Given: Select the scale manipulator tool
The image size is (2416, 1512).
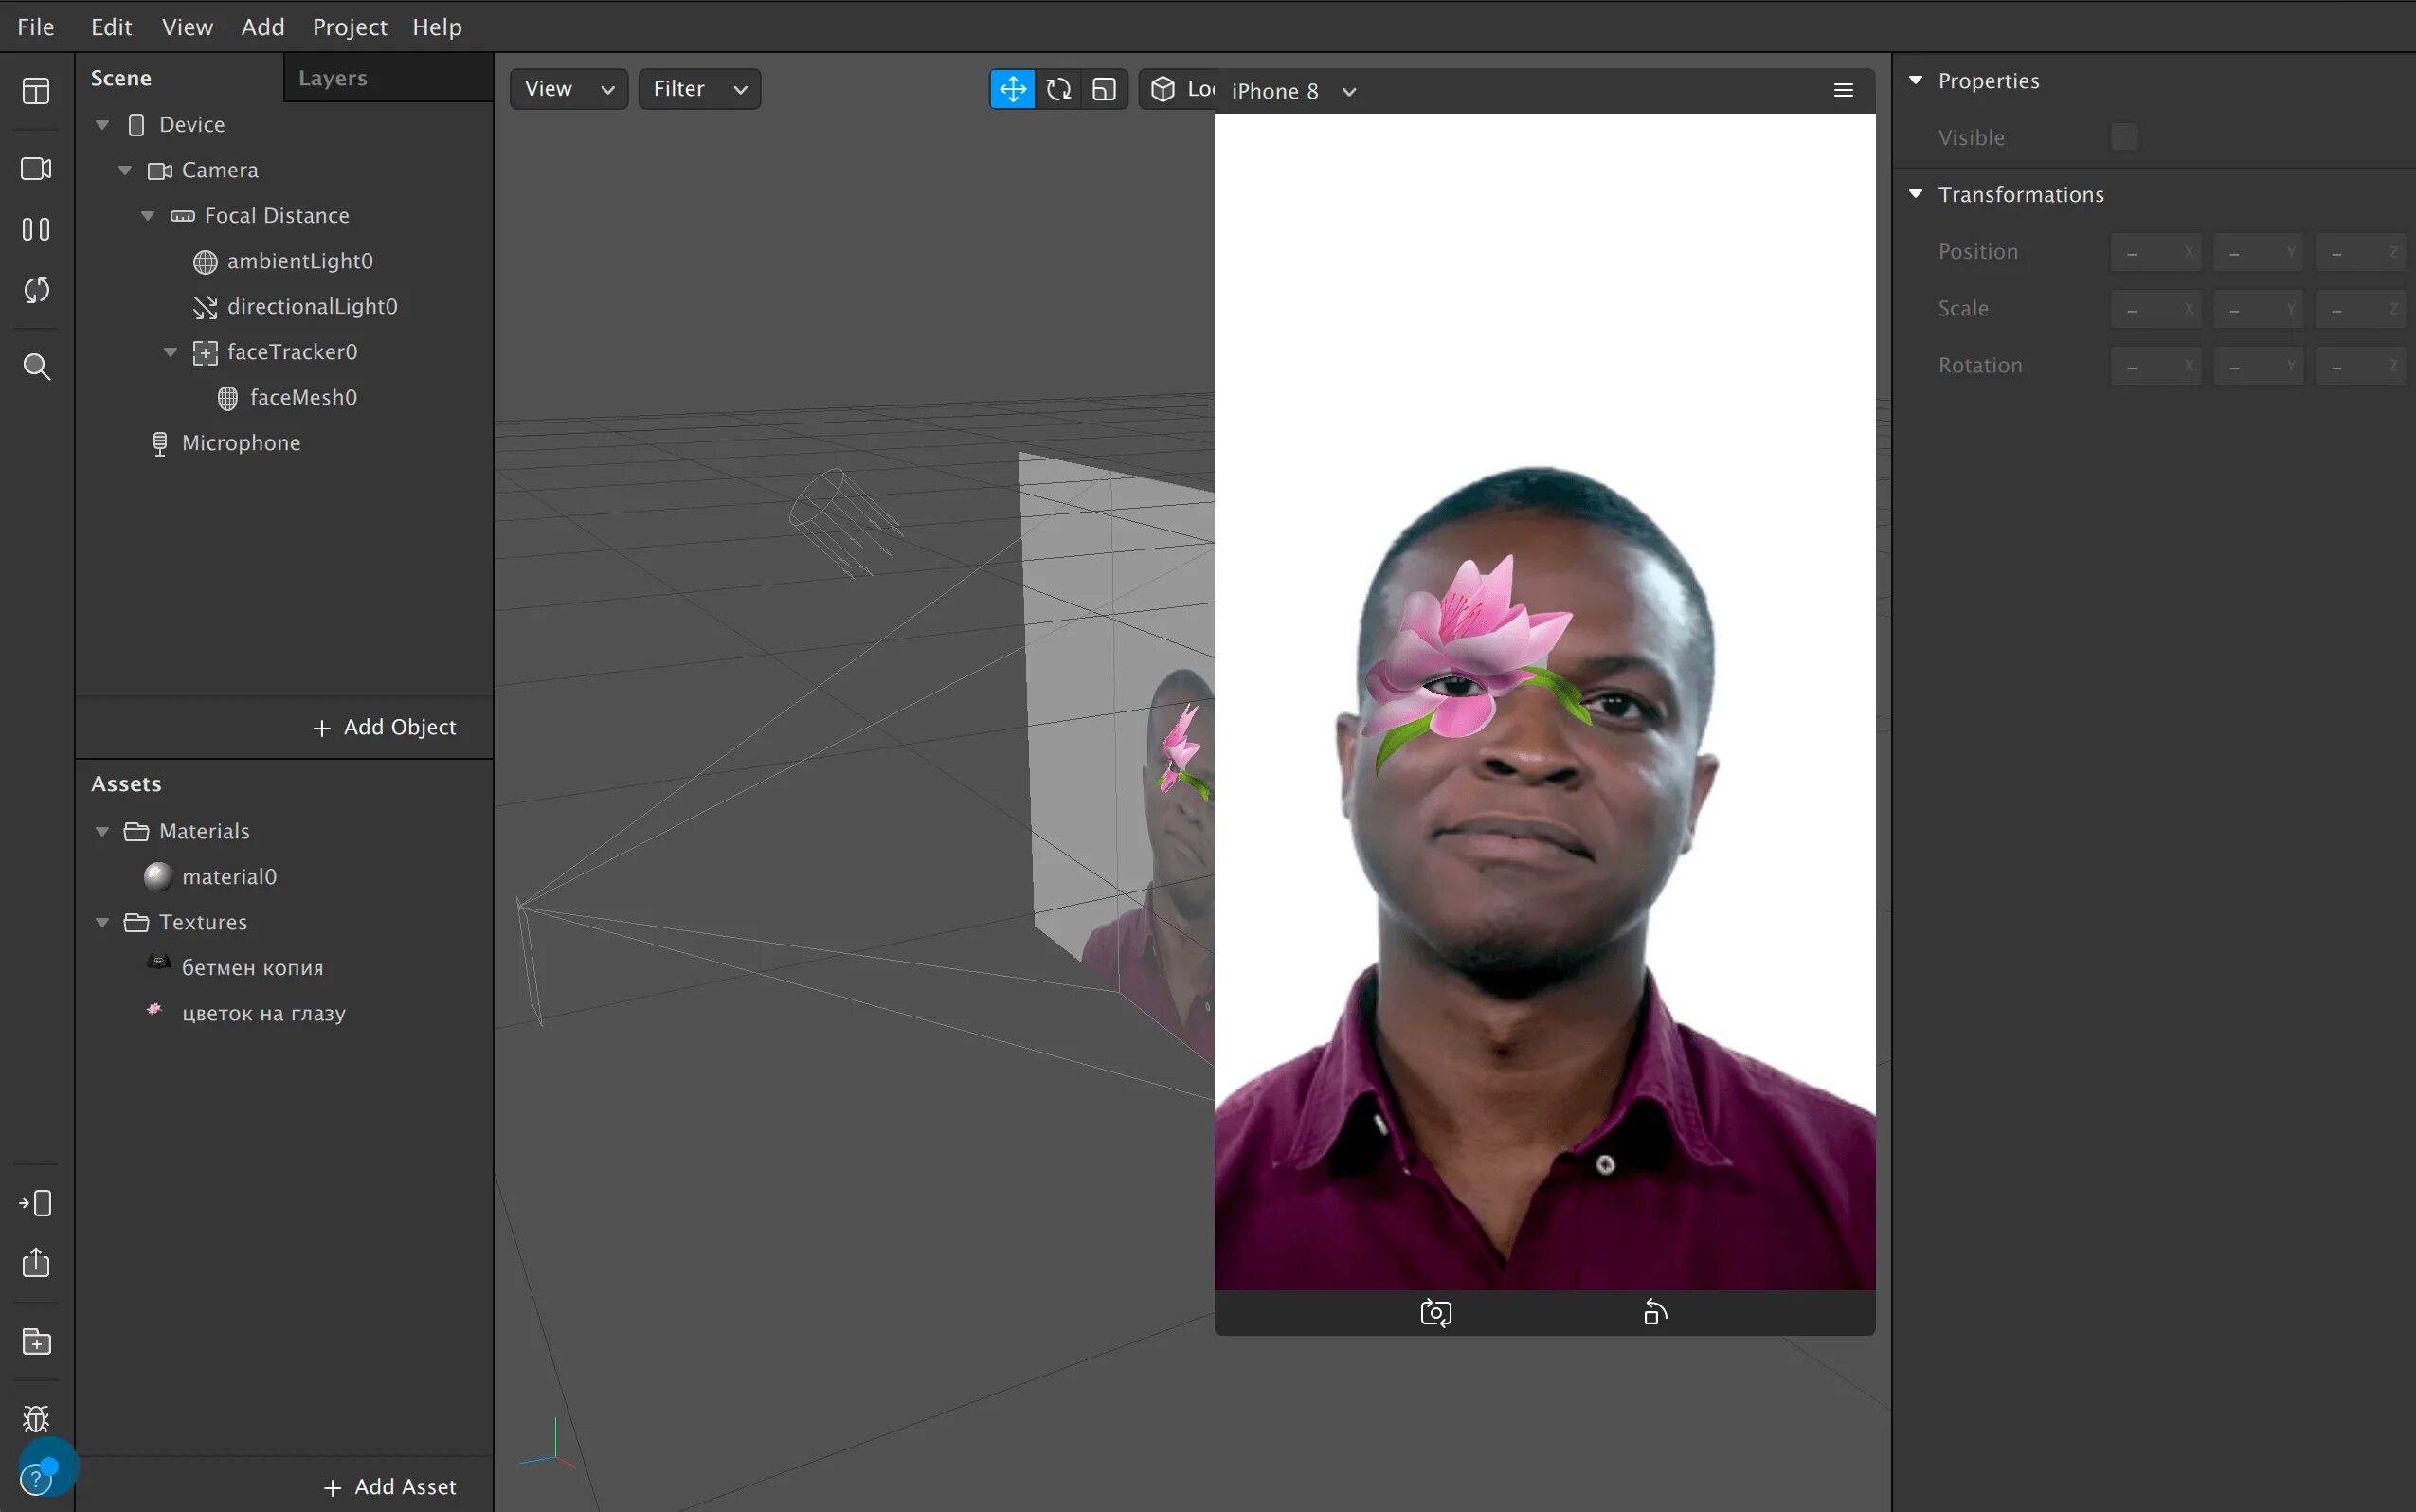Looking at the screenshot, I should [1104, 89].
